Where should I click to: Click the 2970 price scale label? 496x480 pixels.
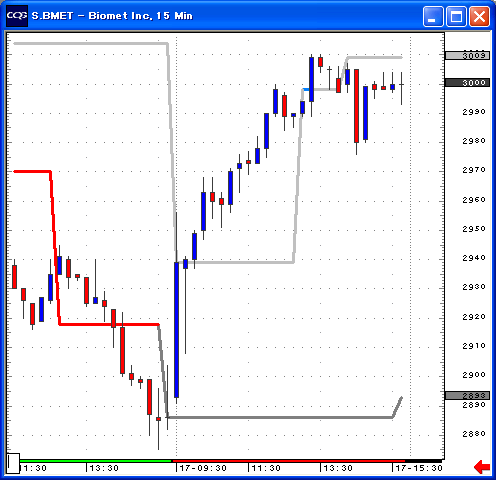(474, 170)
